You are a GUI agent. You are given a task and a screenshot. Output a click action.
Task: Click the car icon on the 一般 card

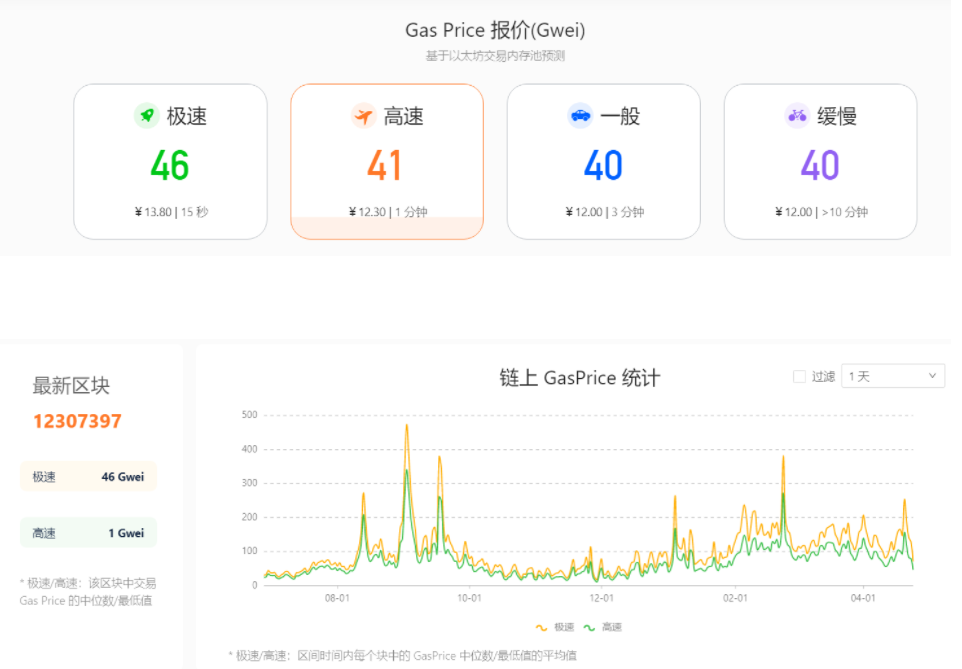[x=578, y=115]
